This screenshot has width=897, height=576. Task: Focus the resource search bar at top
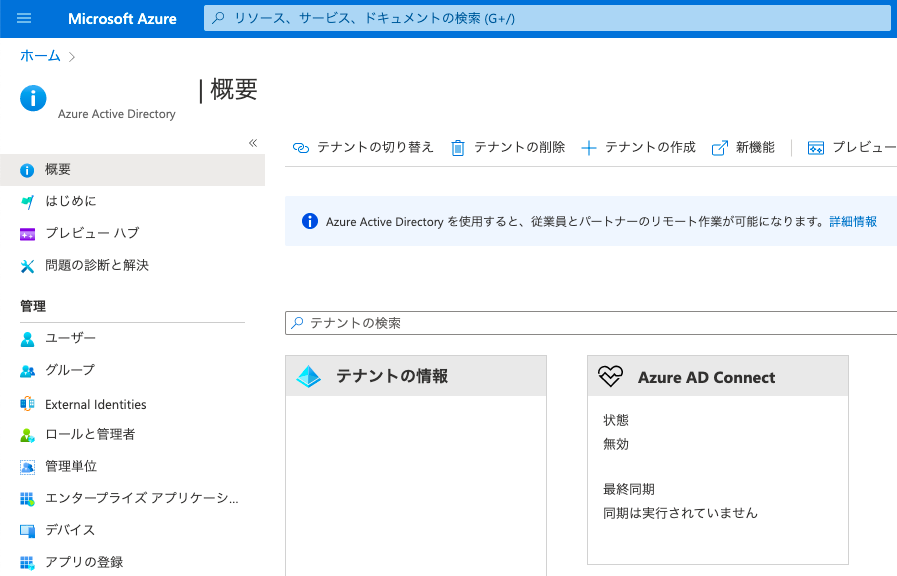tap(547, 18)
